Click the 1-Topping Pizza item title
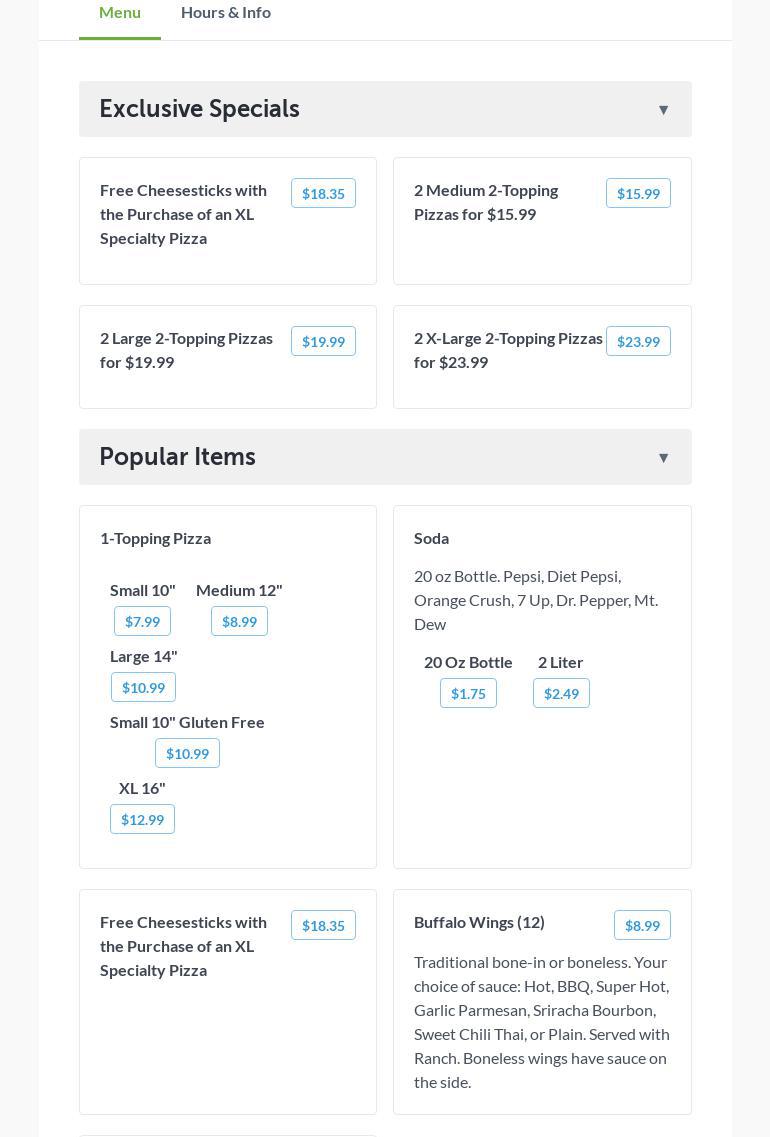The width and height of the screenshot is (770, 1137). (155, 538)
